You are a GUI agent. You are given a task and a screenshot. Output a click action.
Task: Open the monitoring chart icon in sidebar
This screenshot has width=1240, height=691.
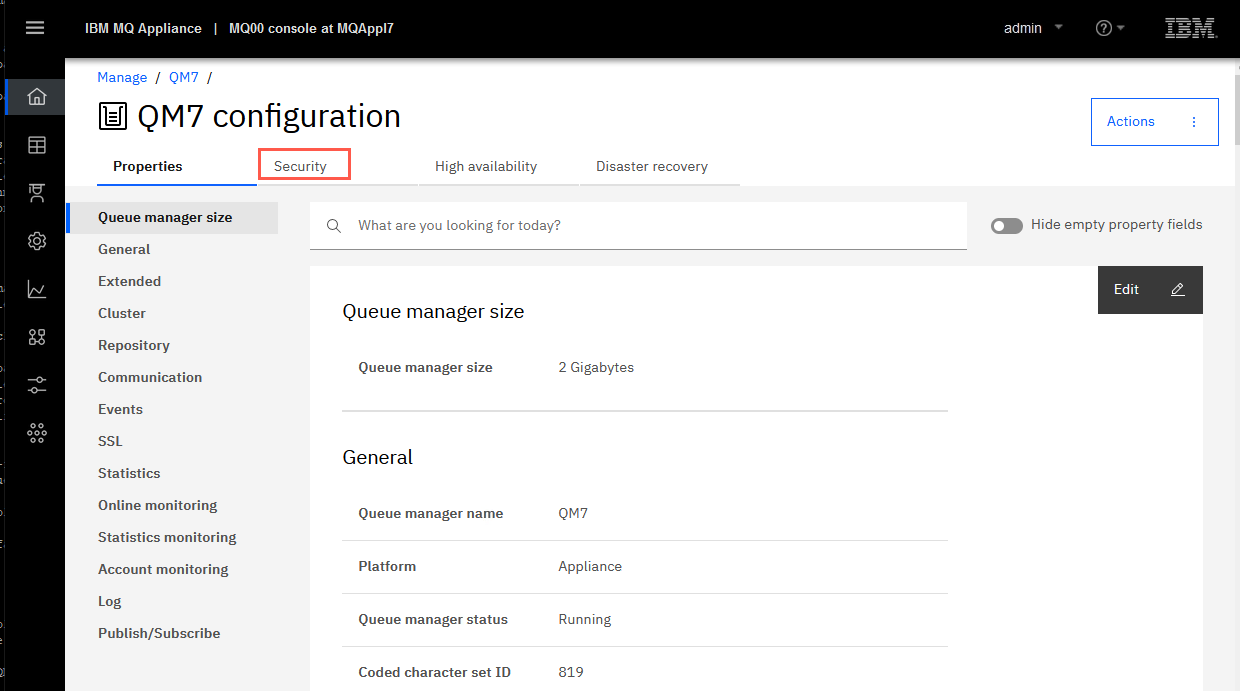point(37,289)
